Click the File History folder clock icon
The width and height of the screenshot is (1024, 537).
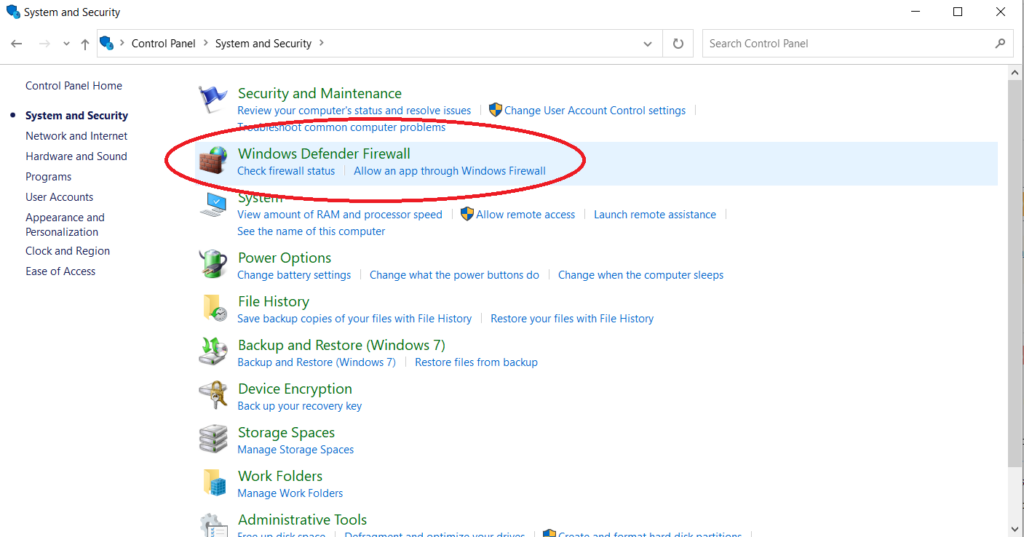(x=214, y=308)
